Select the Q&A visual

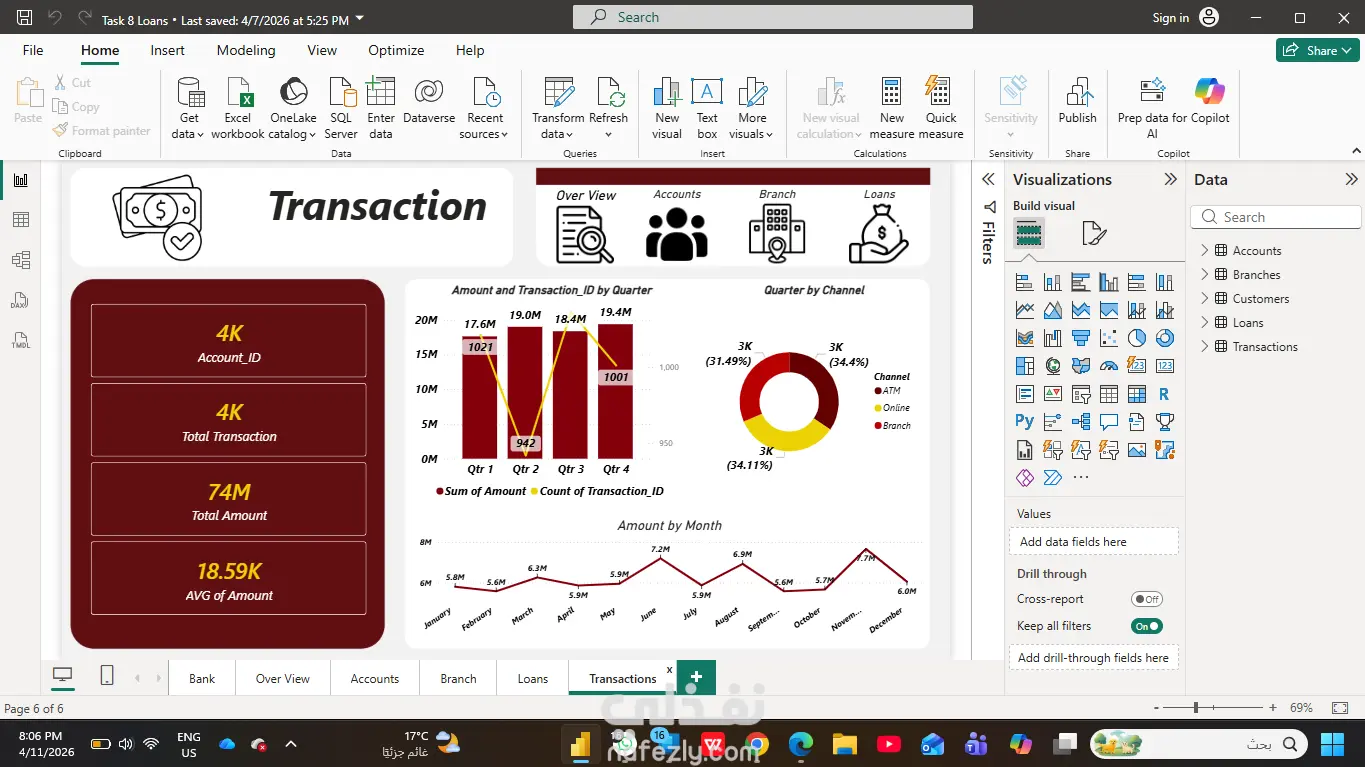coord(1108,422)
